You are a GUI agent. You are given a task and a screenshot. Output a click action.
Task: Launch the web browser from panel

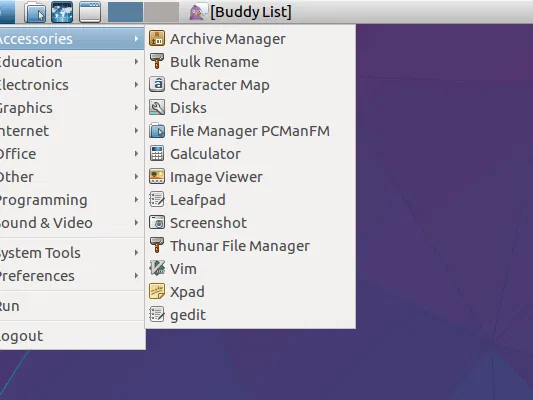pyautogui.click(x=62, y=12)
